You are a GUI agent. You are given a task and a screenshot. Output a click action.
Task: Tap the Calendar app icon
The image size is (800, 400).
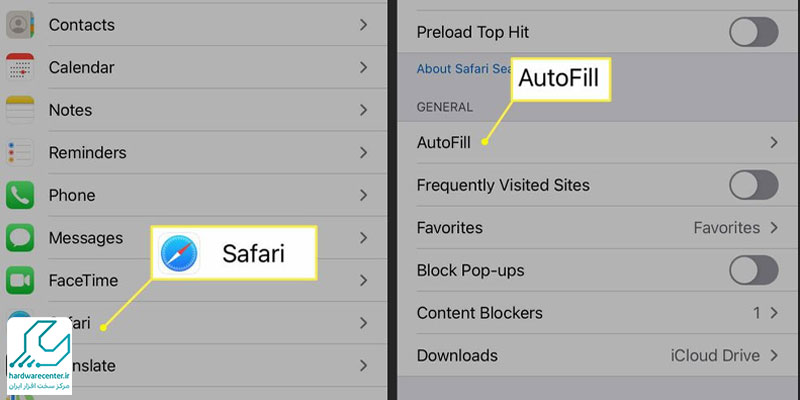(20, 67)
